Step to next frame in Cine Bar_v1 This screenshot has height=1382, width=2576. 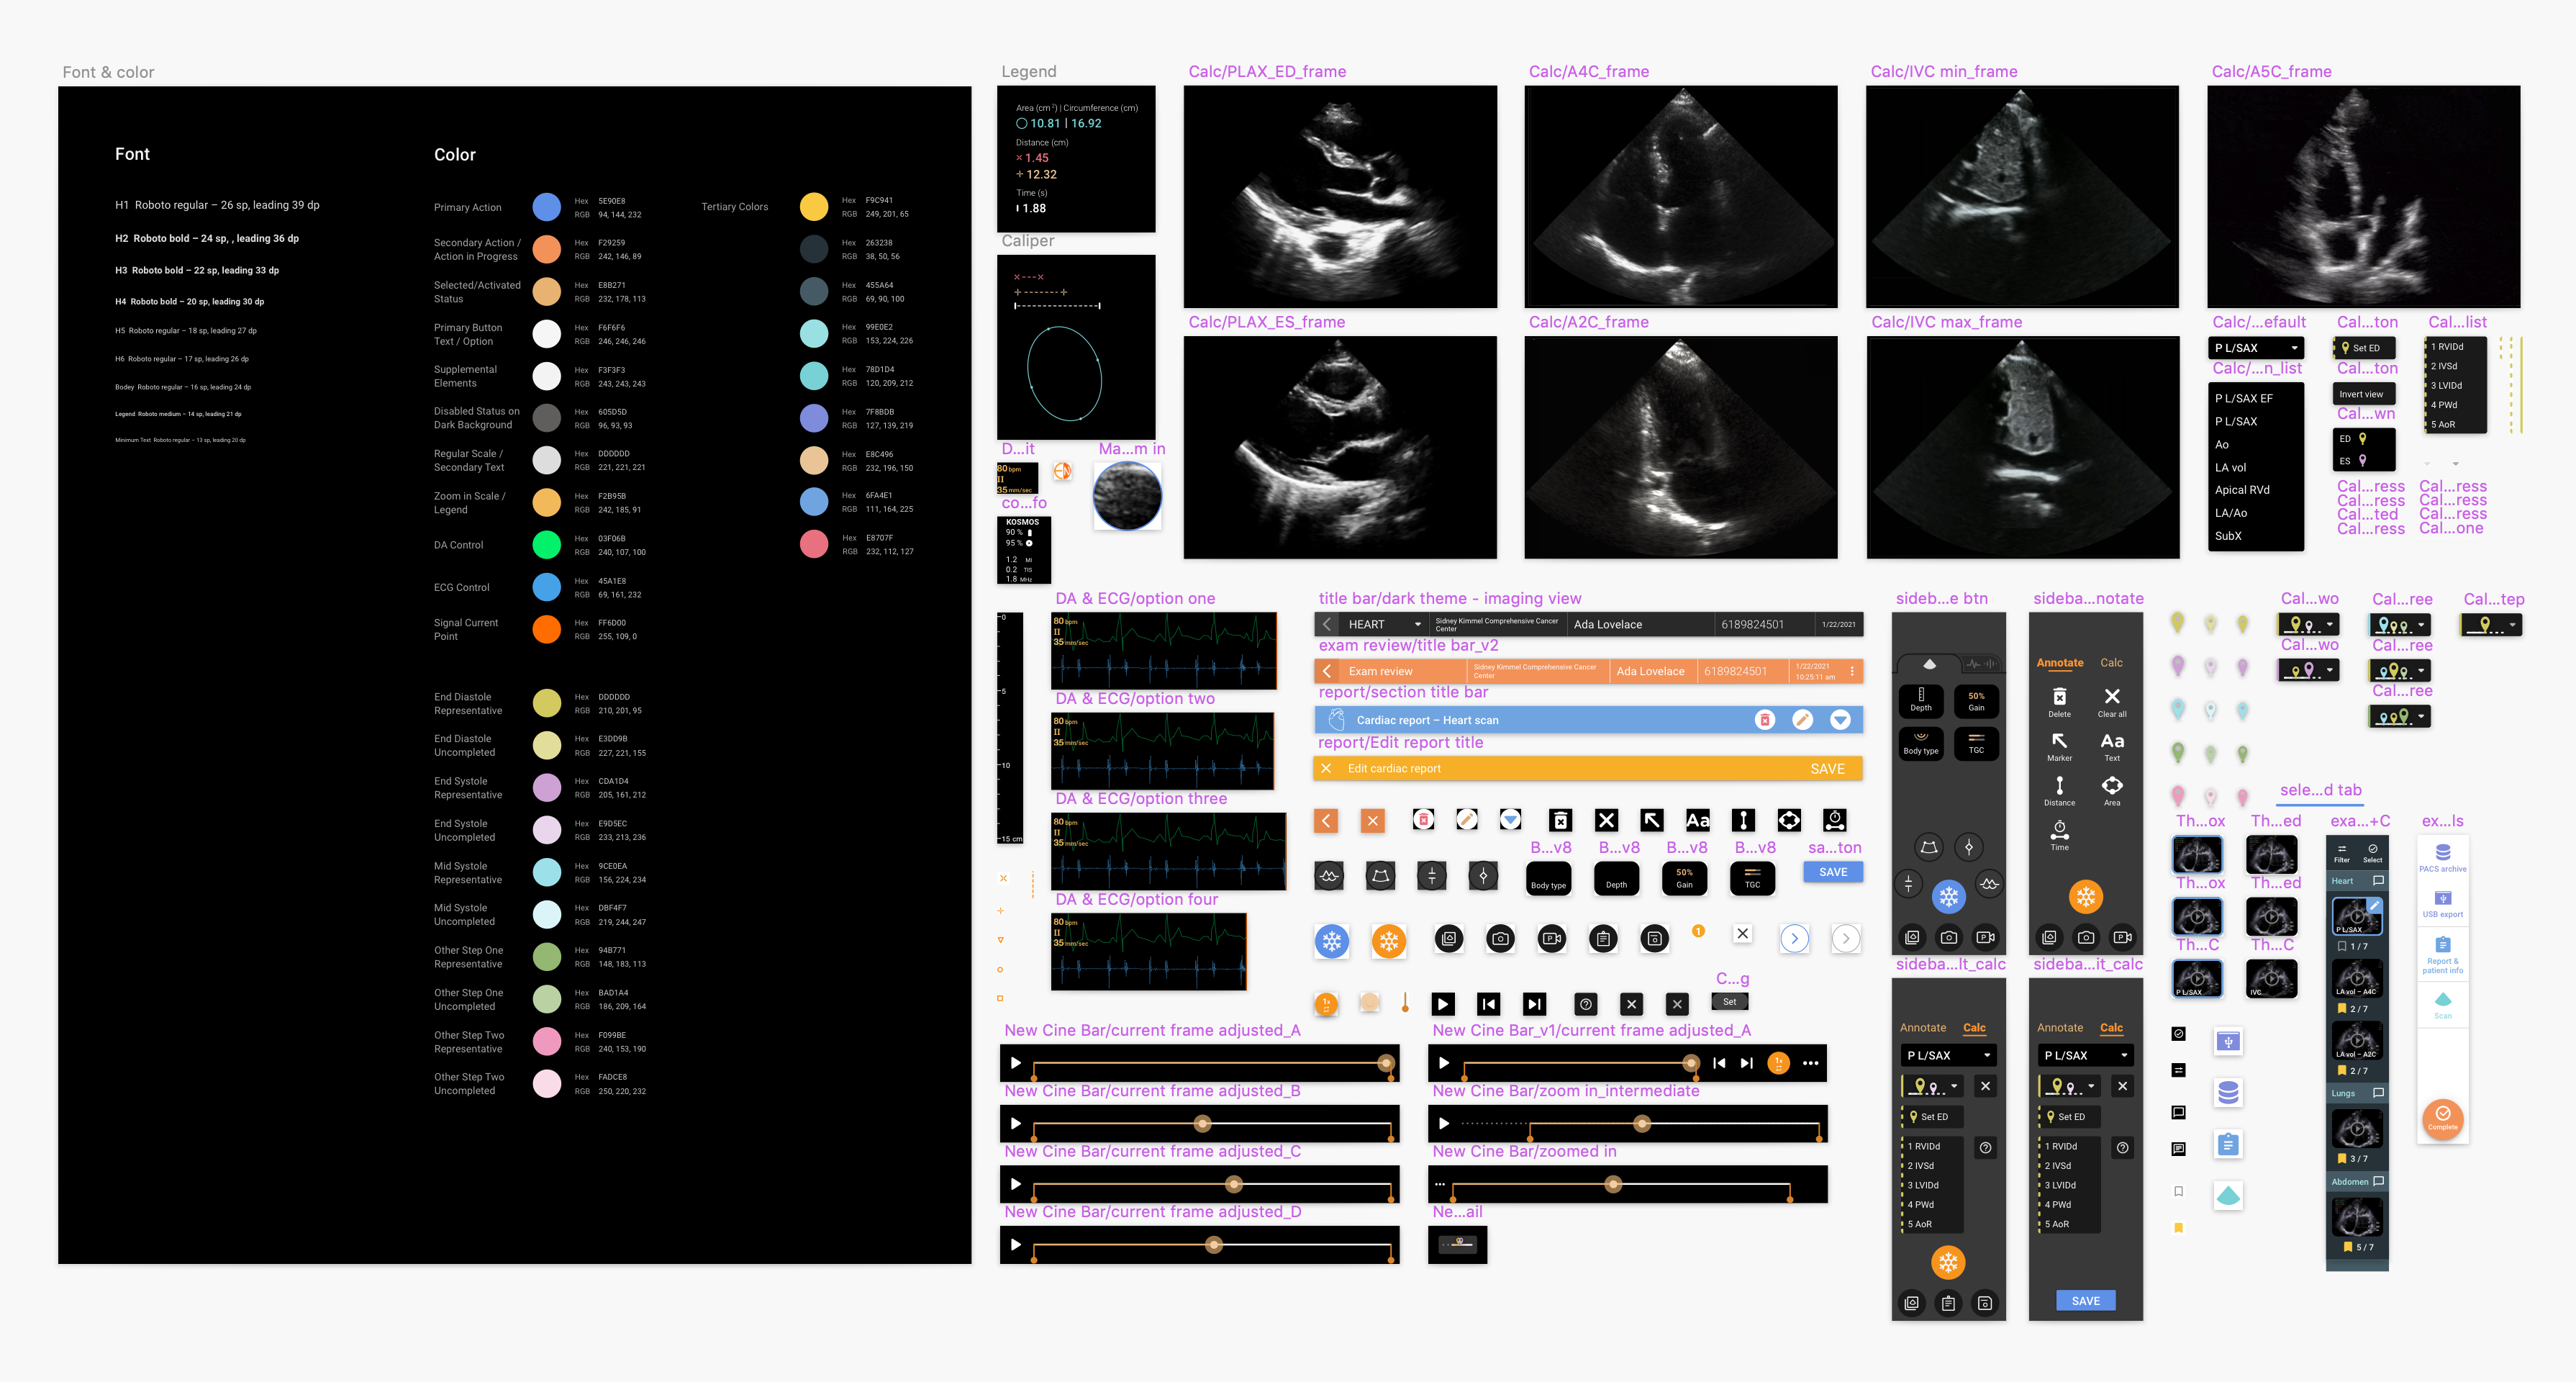[x=1746, y=1063]
